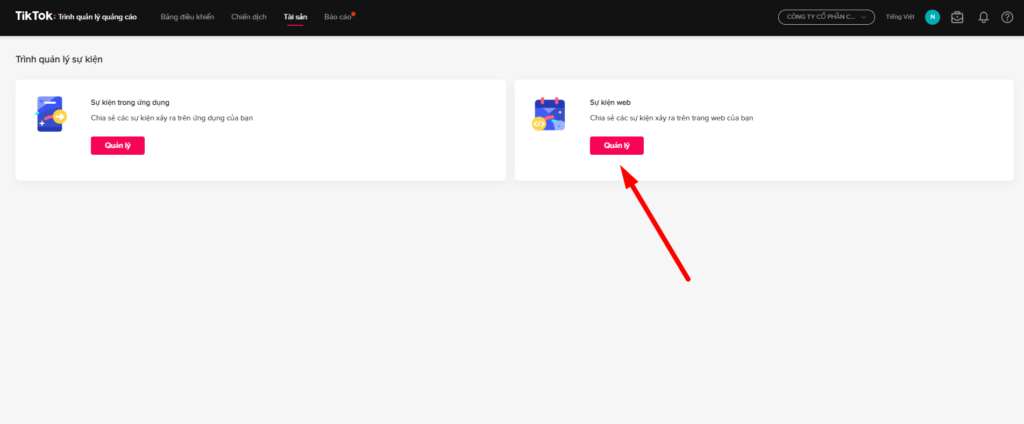This screenshot has height=424, width=1024.
Task: Go to the Bảng điều khiển tab
Action: 189,17
